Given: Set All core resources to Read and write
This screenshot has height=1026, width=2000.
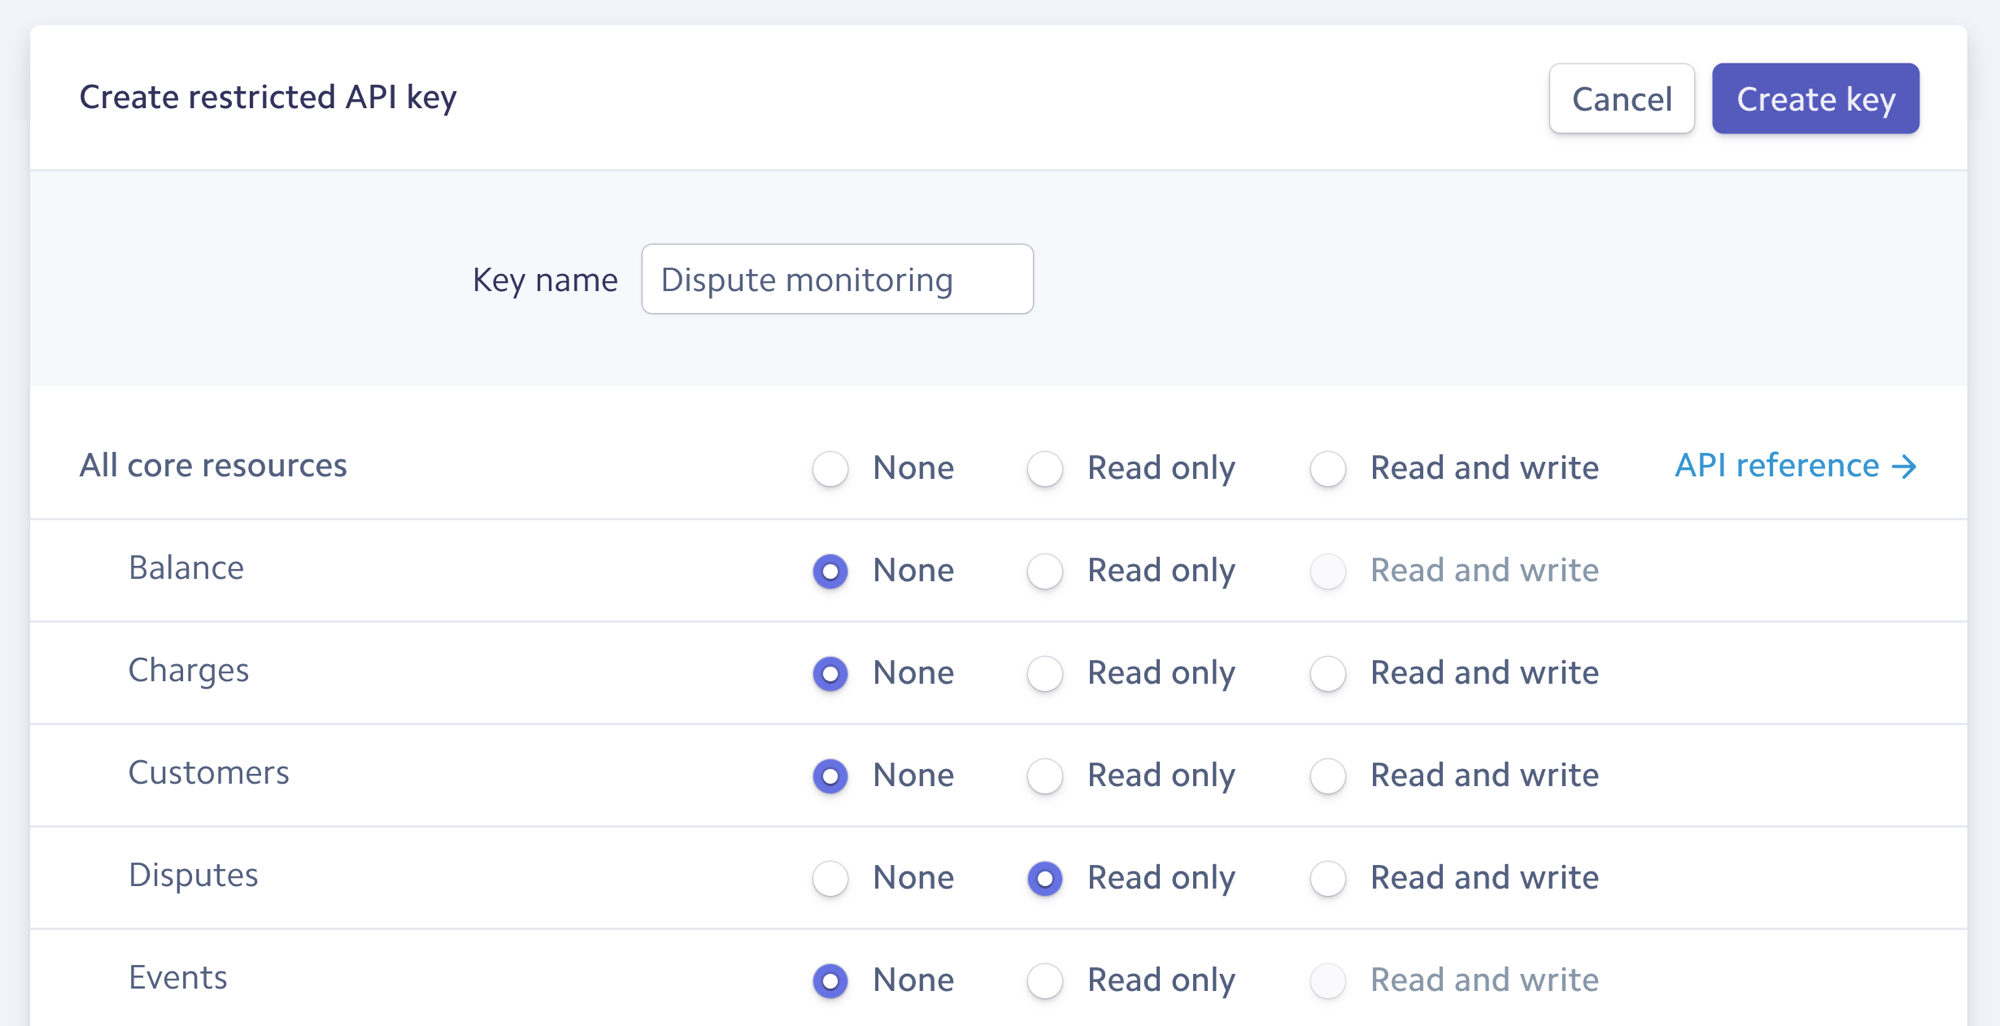Looking at the screenshot, I should pyautogui.click(x=1327, y=468).
